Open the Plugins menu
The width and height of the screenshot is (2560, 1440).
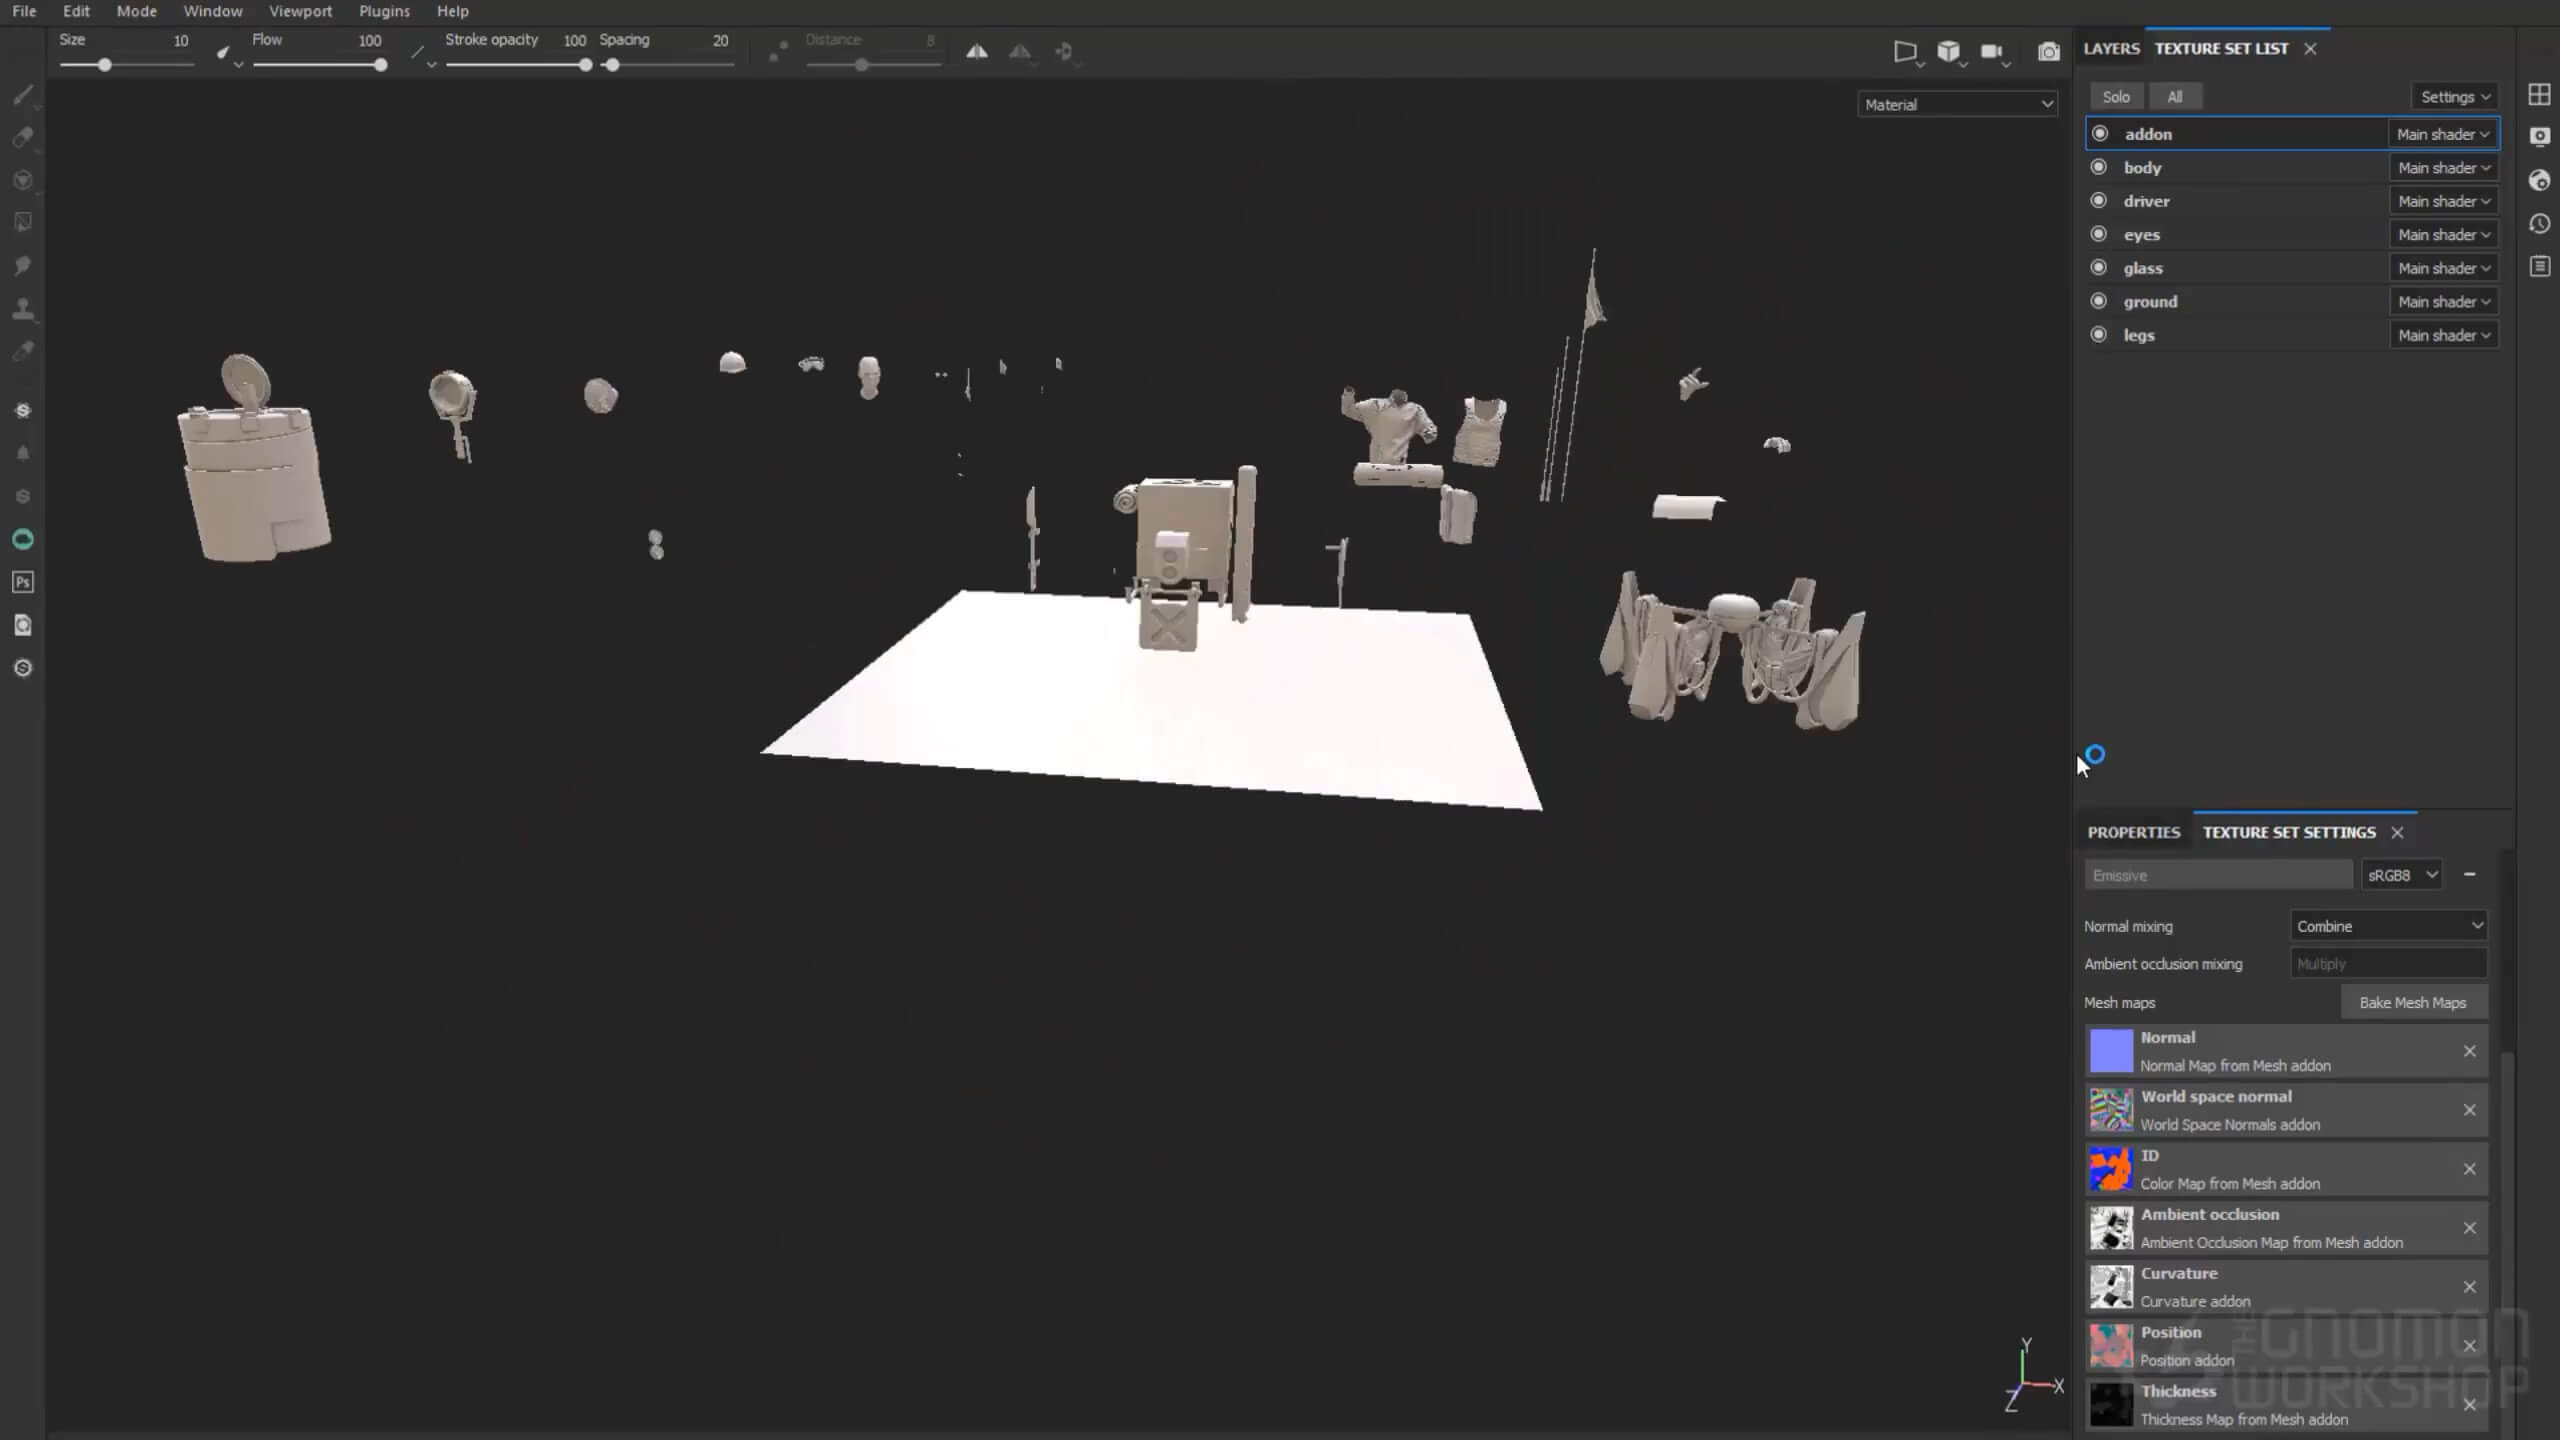[x=384, y=11]
